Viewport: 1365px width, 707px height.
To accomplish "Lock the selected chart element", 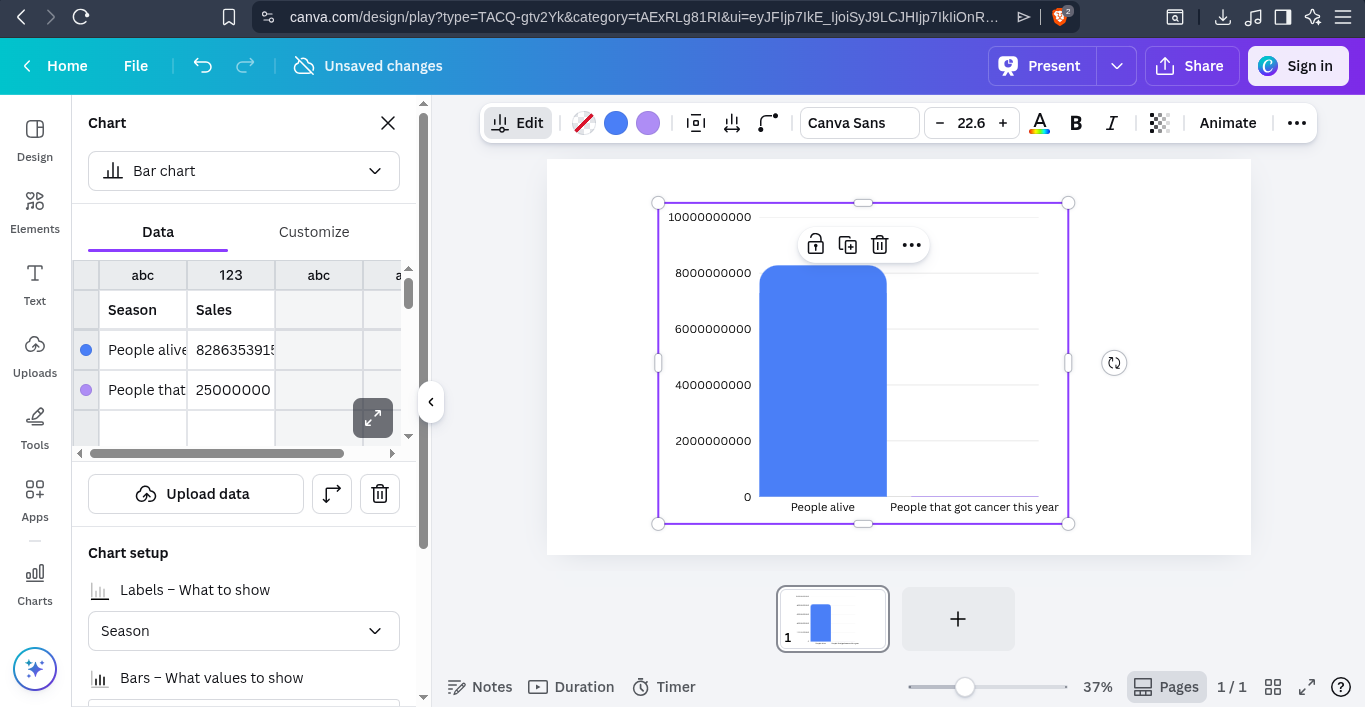I will [x=816, y=245].
